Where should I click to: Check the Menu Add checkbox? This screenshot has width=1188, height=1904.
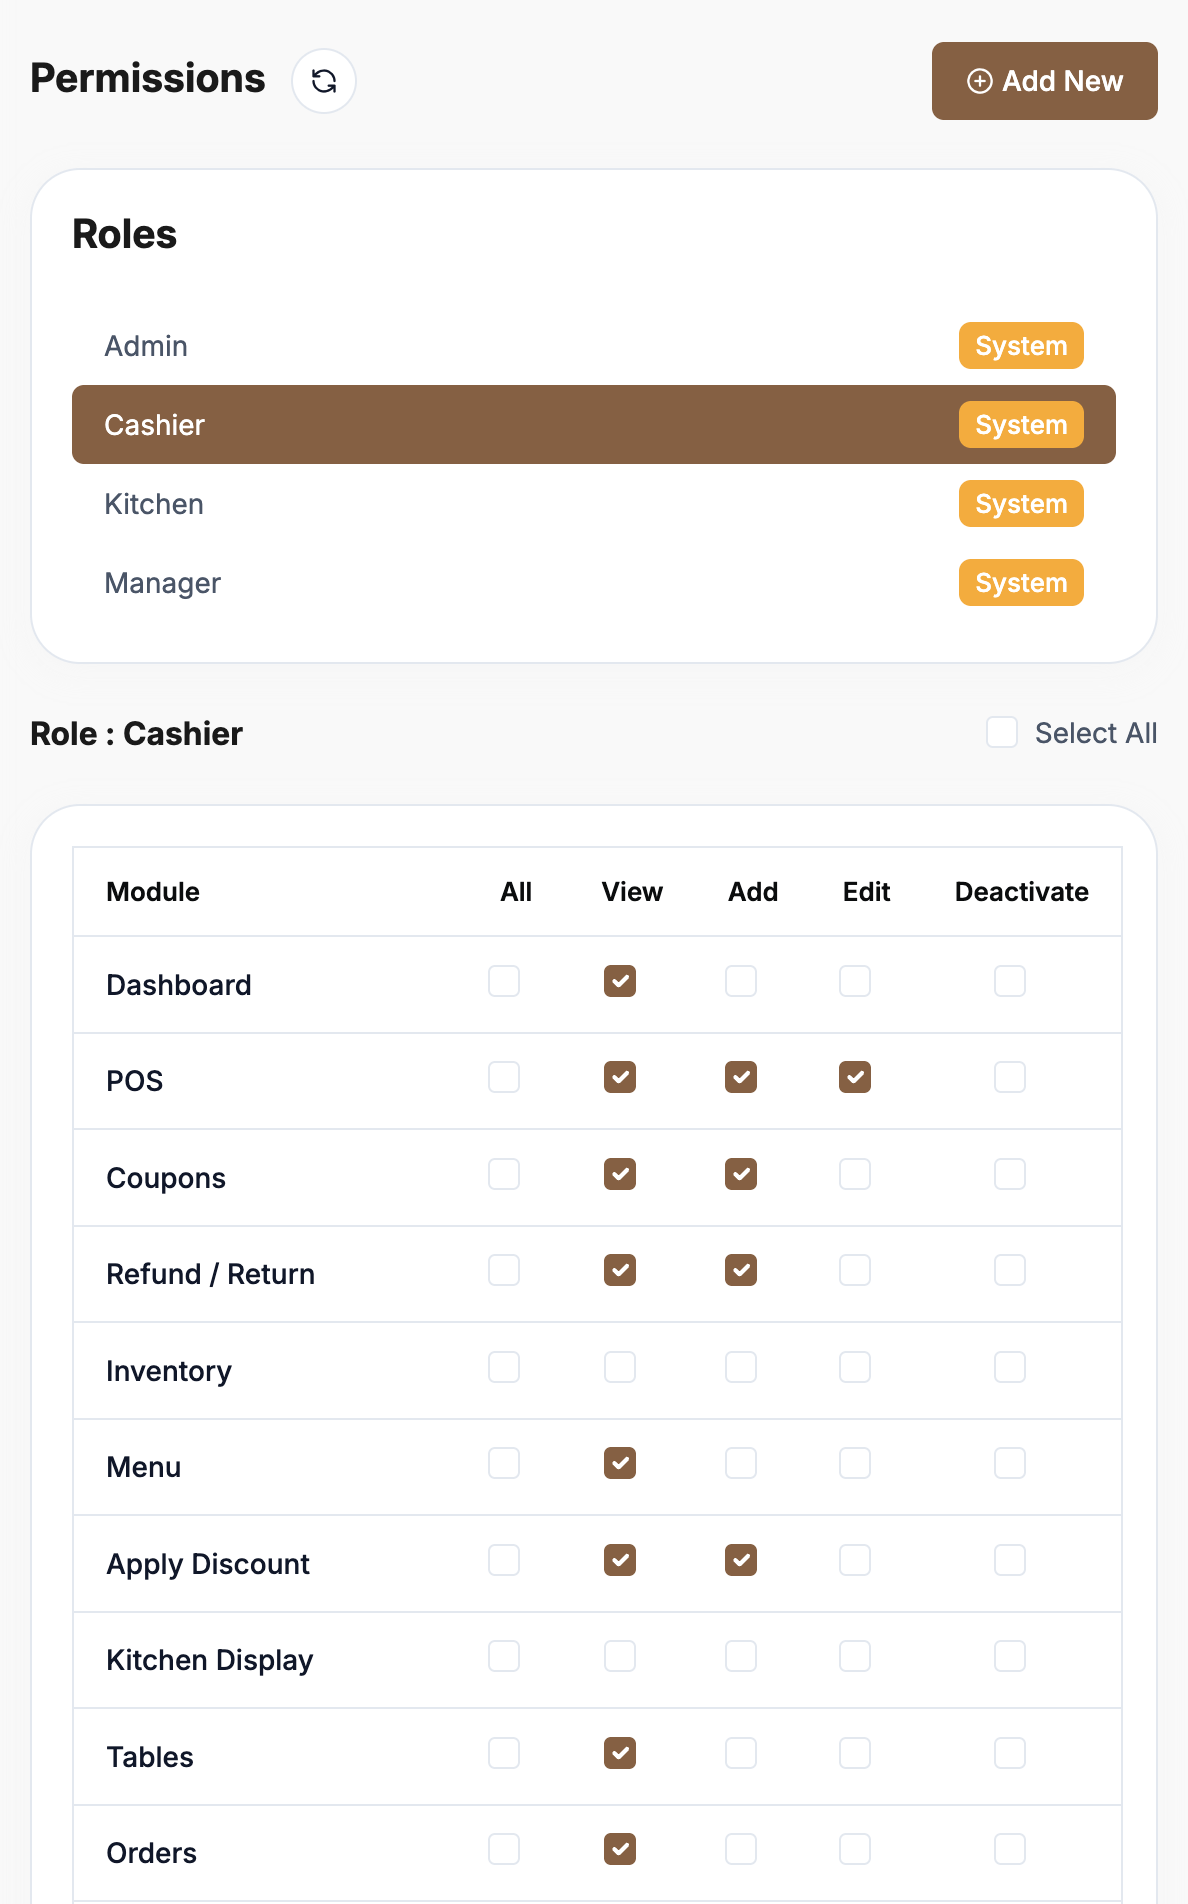(x=741, y=1464)
